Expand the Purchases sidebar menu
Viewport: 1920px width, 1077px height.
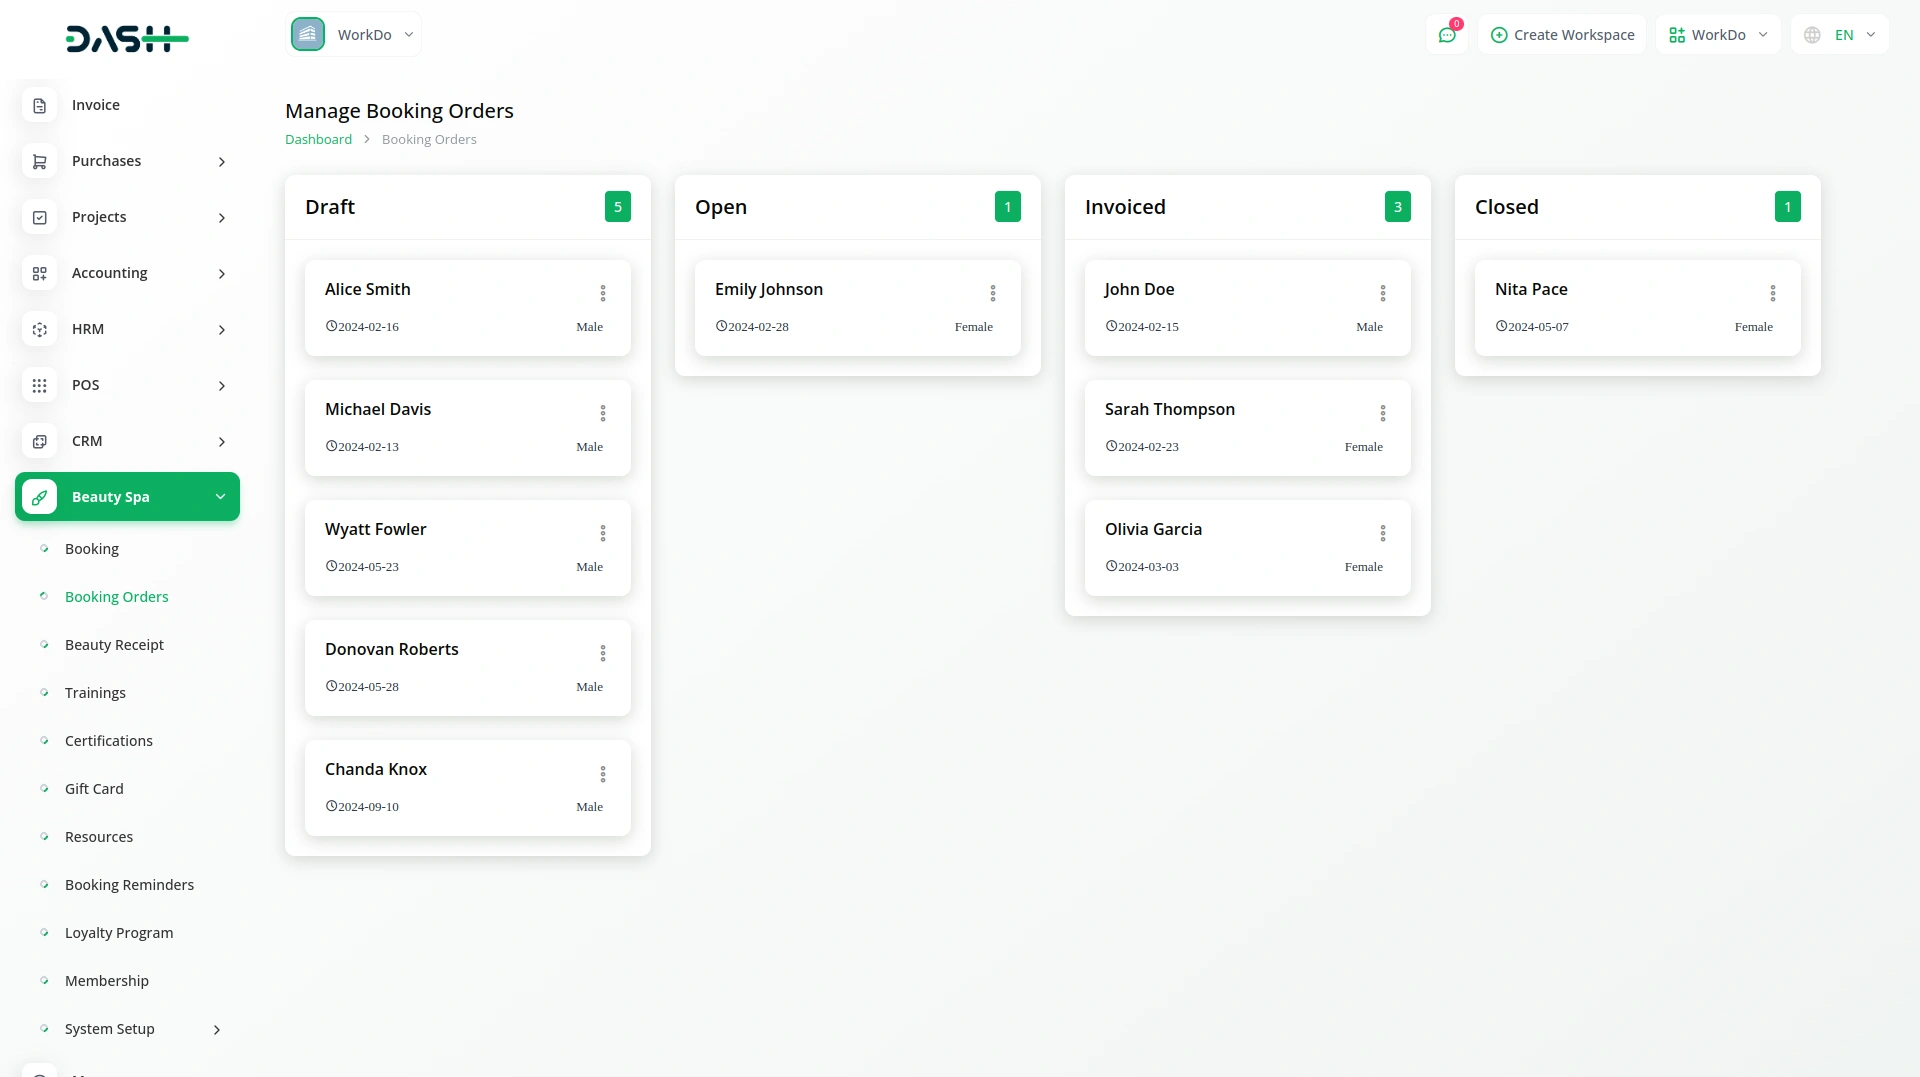coord(127,161)
